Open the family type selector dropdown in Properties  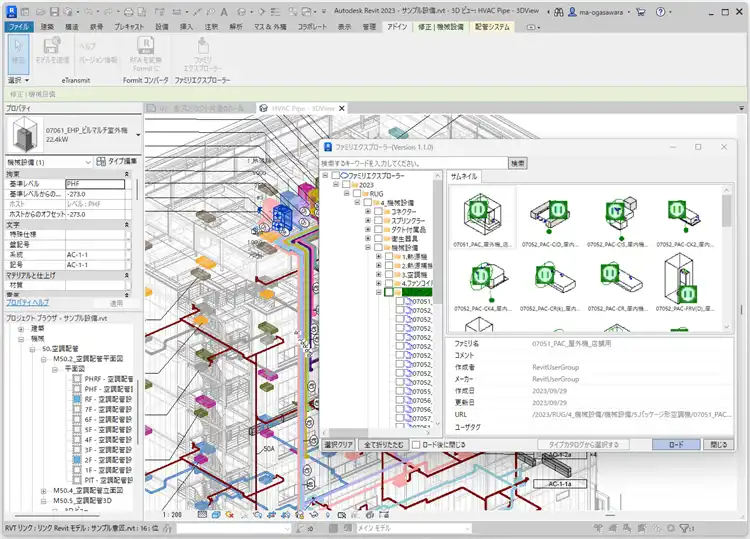point(138,135)
